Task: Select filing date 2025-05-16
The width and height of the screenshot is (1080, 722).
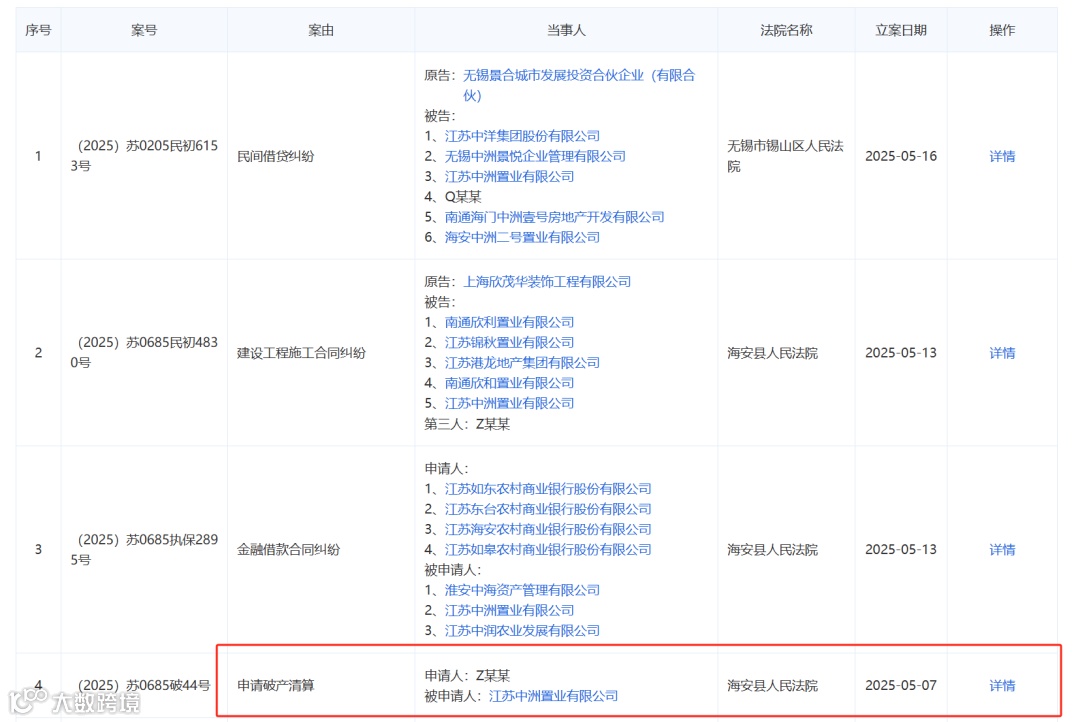Action: click(x=901, y=156)
